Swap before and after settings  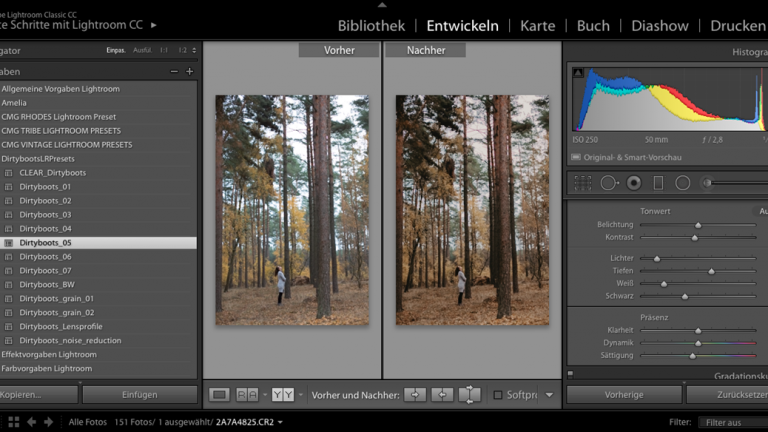point(469,395)
